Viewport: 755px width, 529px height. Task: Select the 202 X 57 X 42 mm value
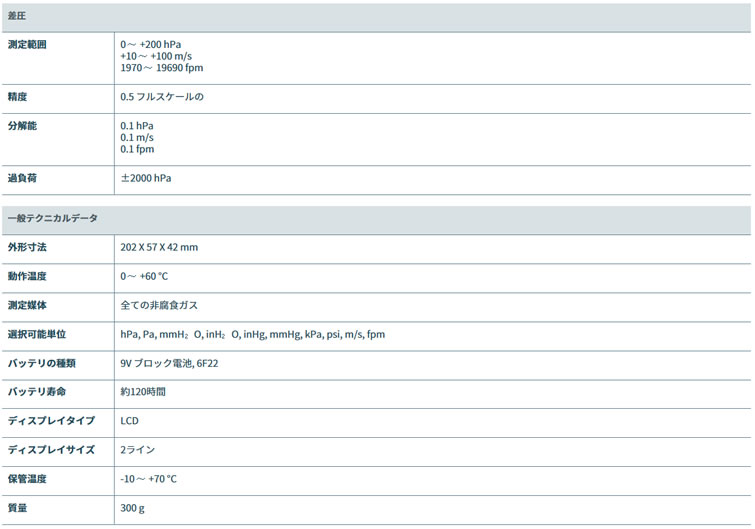(159, 246)
